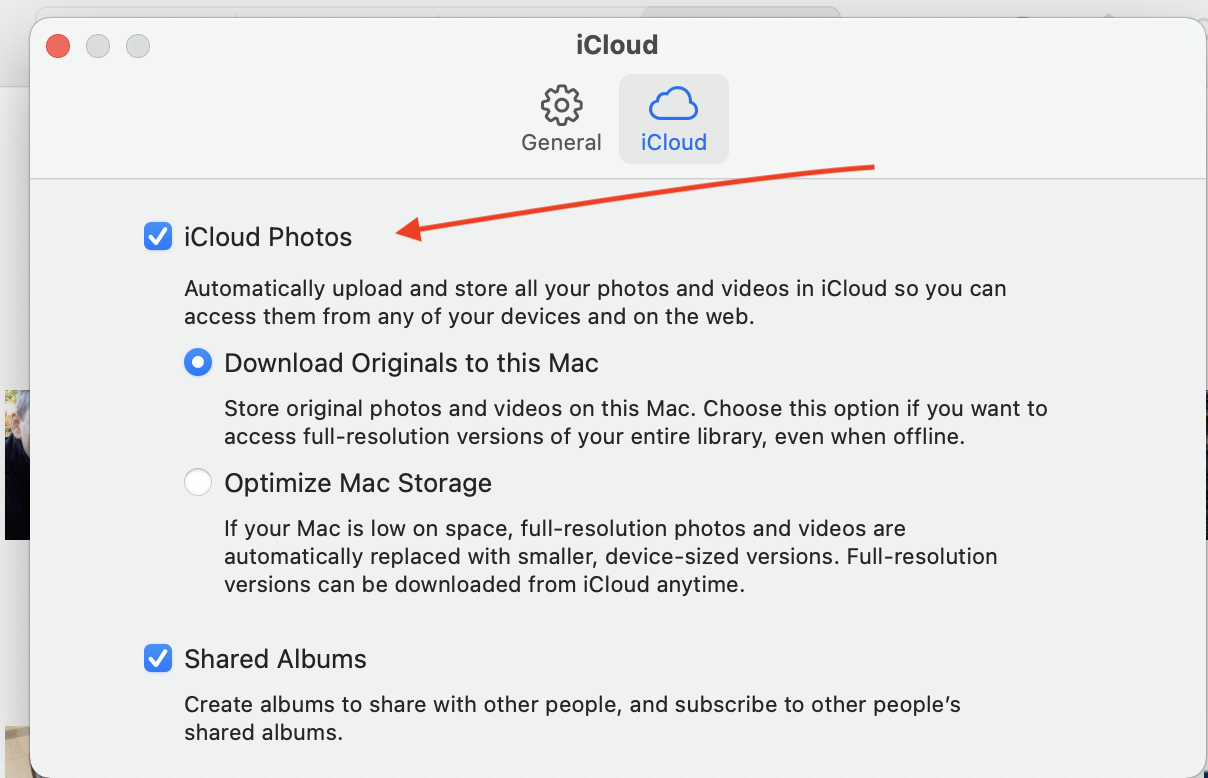Click the Automatically upload and store description

pos(595,303)
